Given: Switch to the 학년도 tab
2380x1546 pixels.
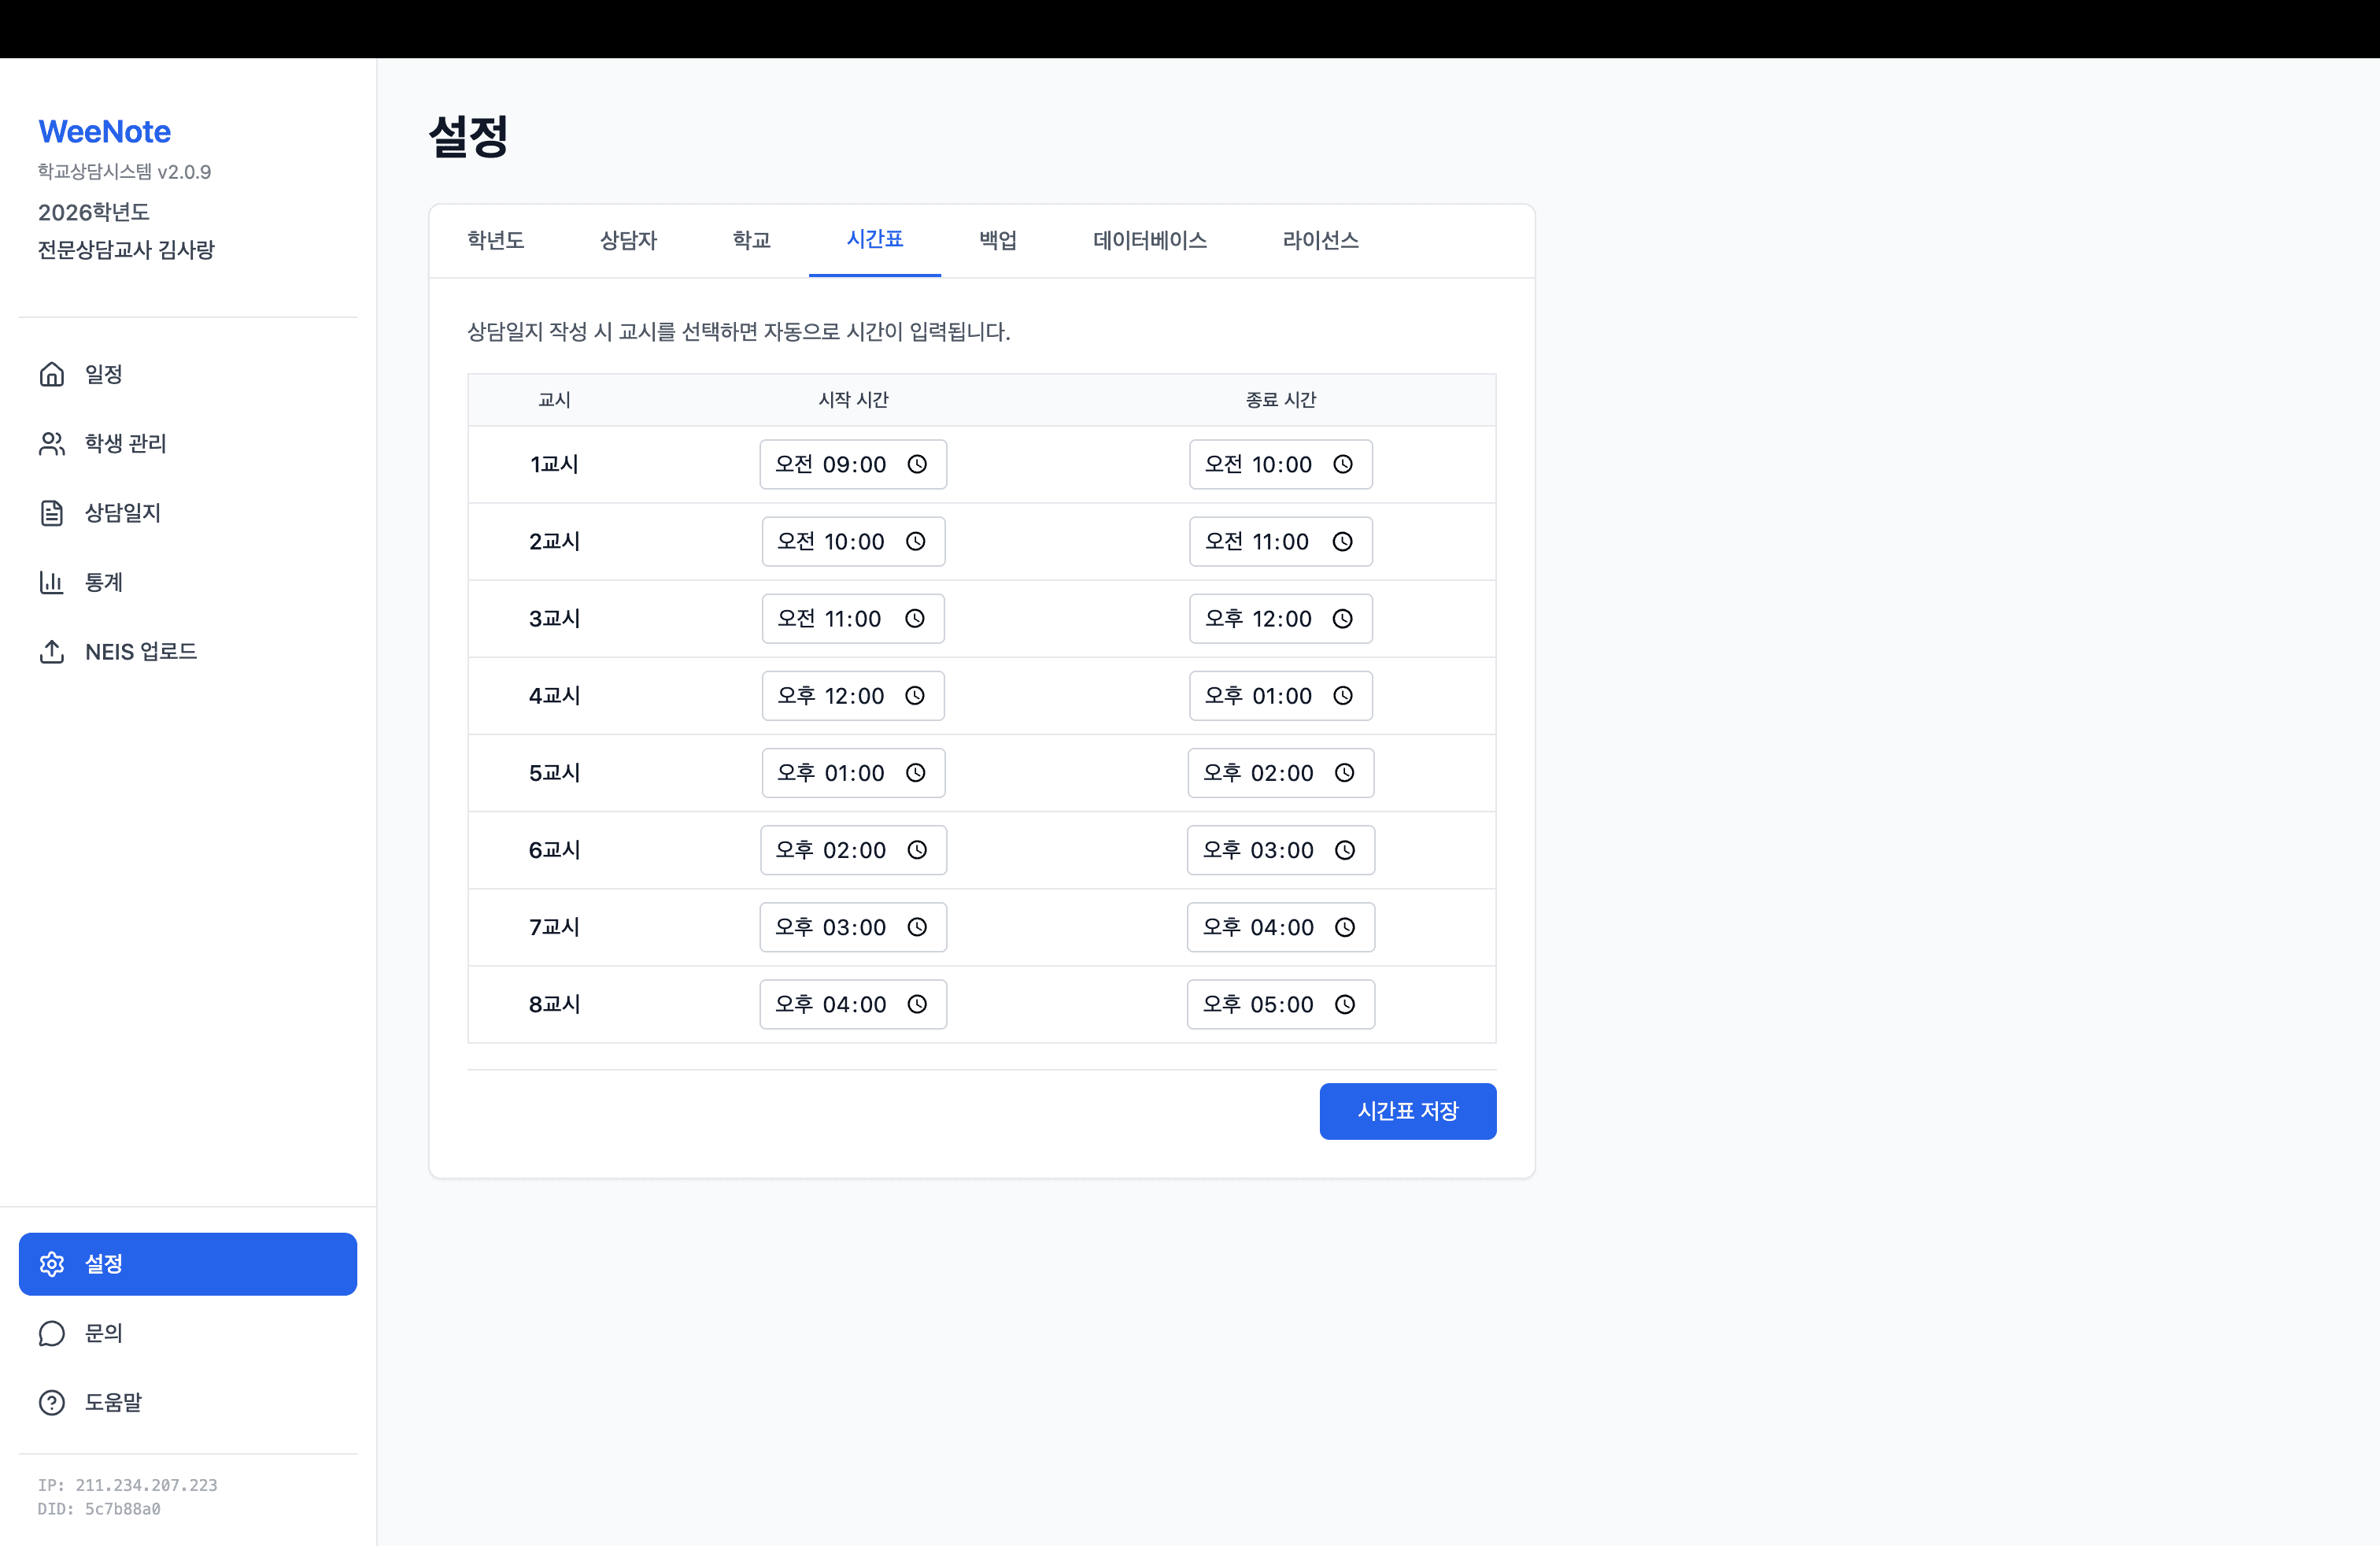Looking at the screenshot, I should pyautogui.click(x=495, y=240).
